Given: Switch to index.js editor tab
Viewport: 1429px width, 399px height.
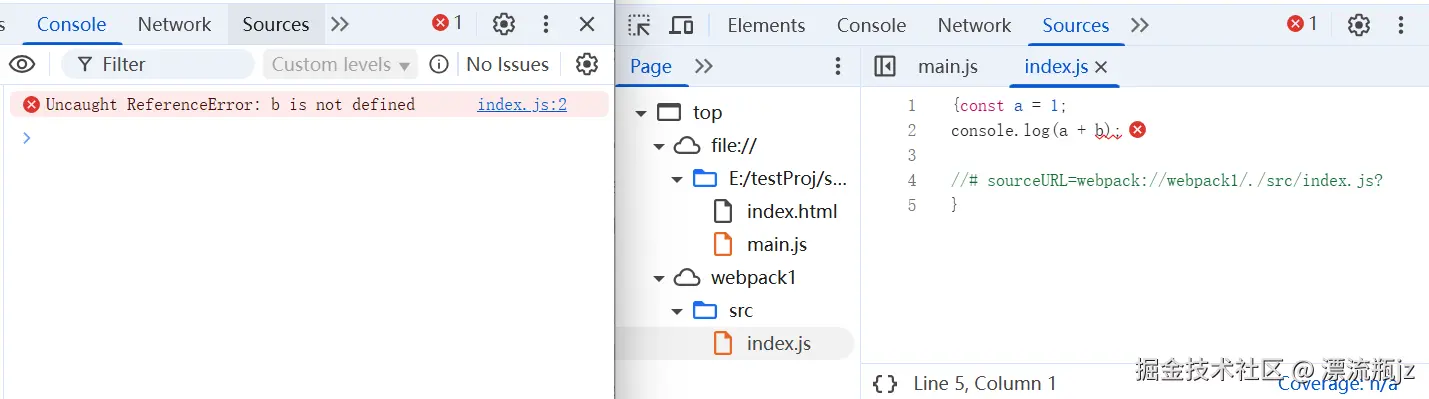Looking at the screenshot, I should [1056, 66].
